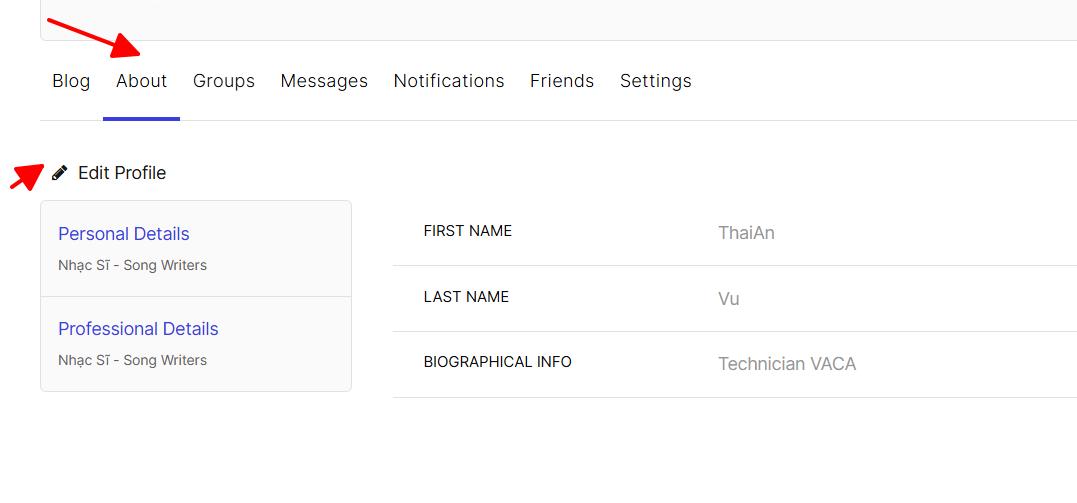The width and height of the screenshot is (1077, 503).
Task: View the Notifications tab
Action: 449,81
